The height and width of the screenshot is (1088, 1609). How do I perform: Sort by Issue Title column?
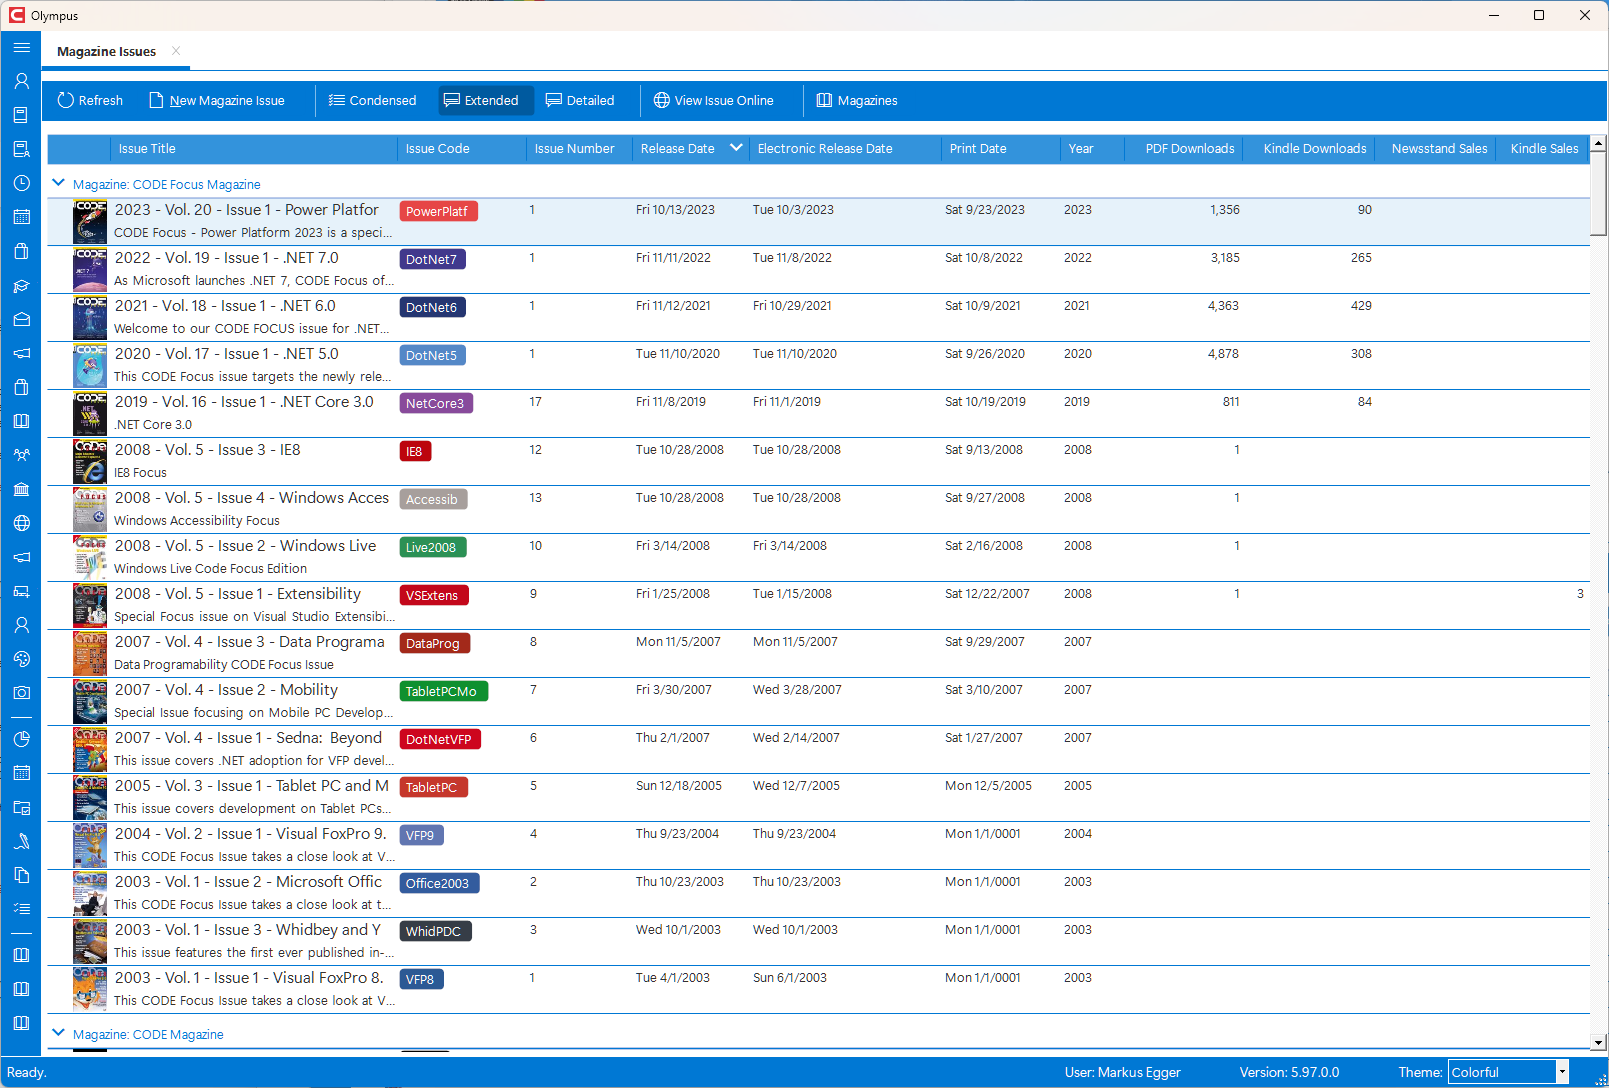tap(254, 148)
